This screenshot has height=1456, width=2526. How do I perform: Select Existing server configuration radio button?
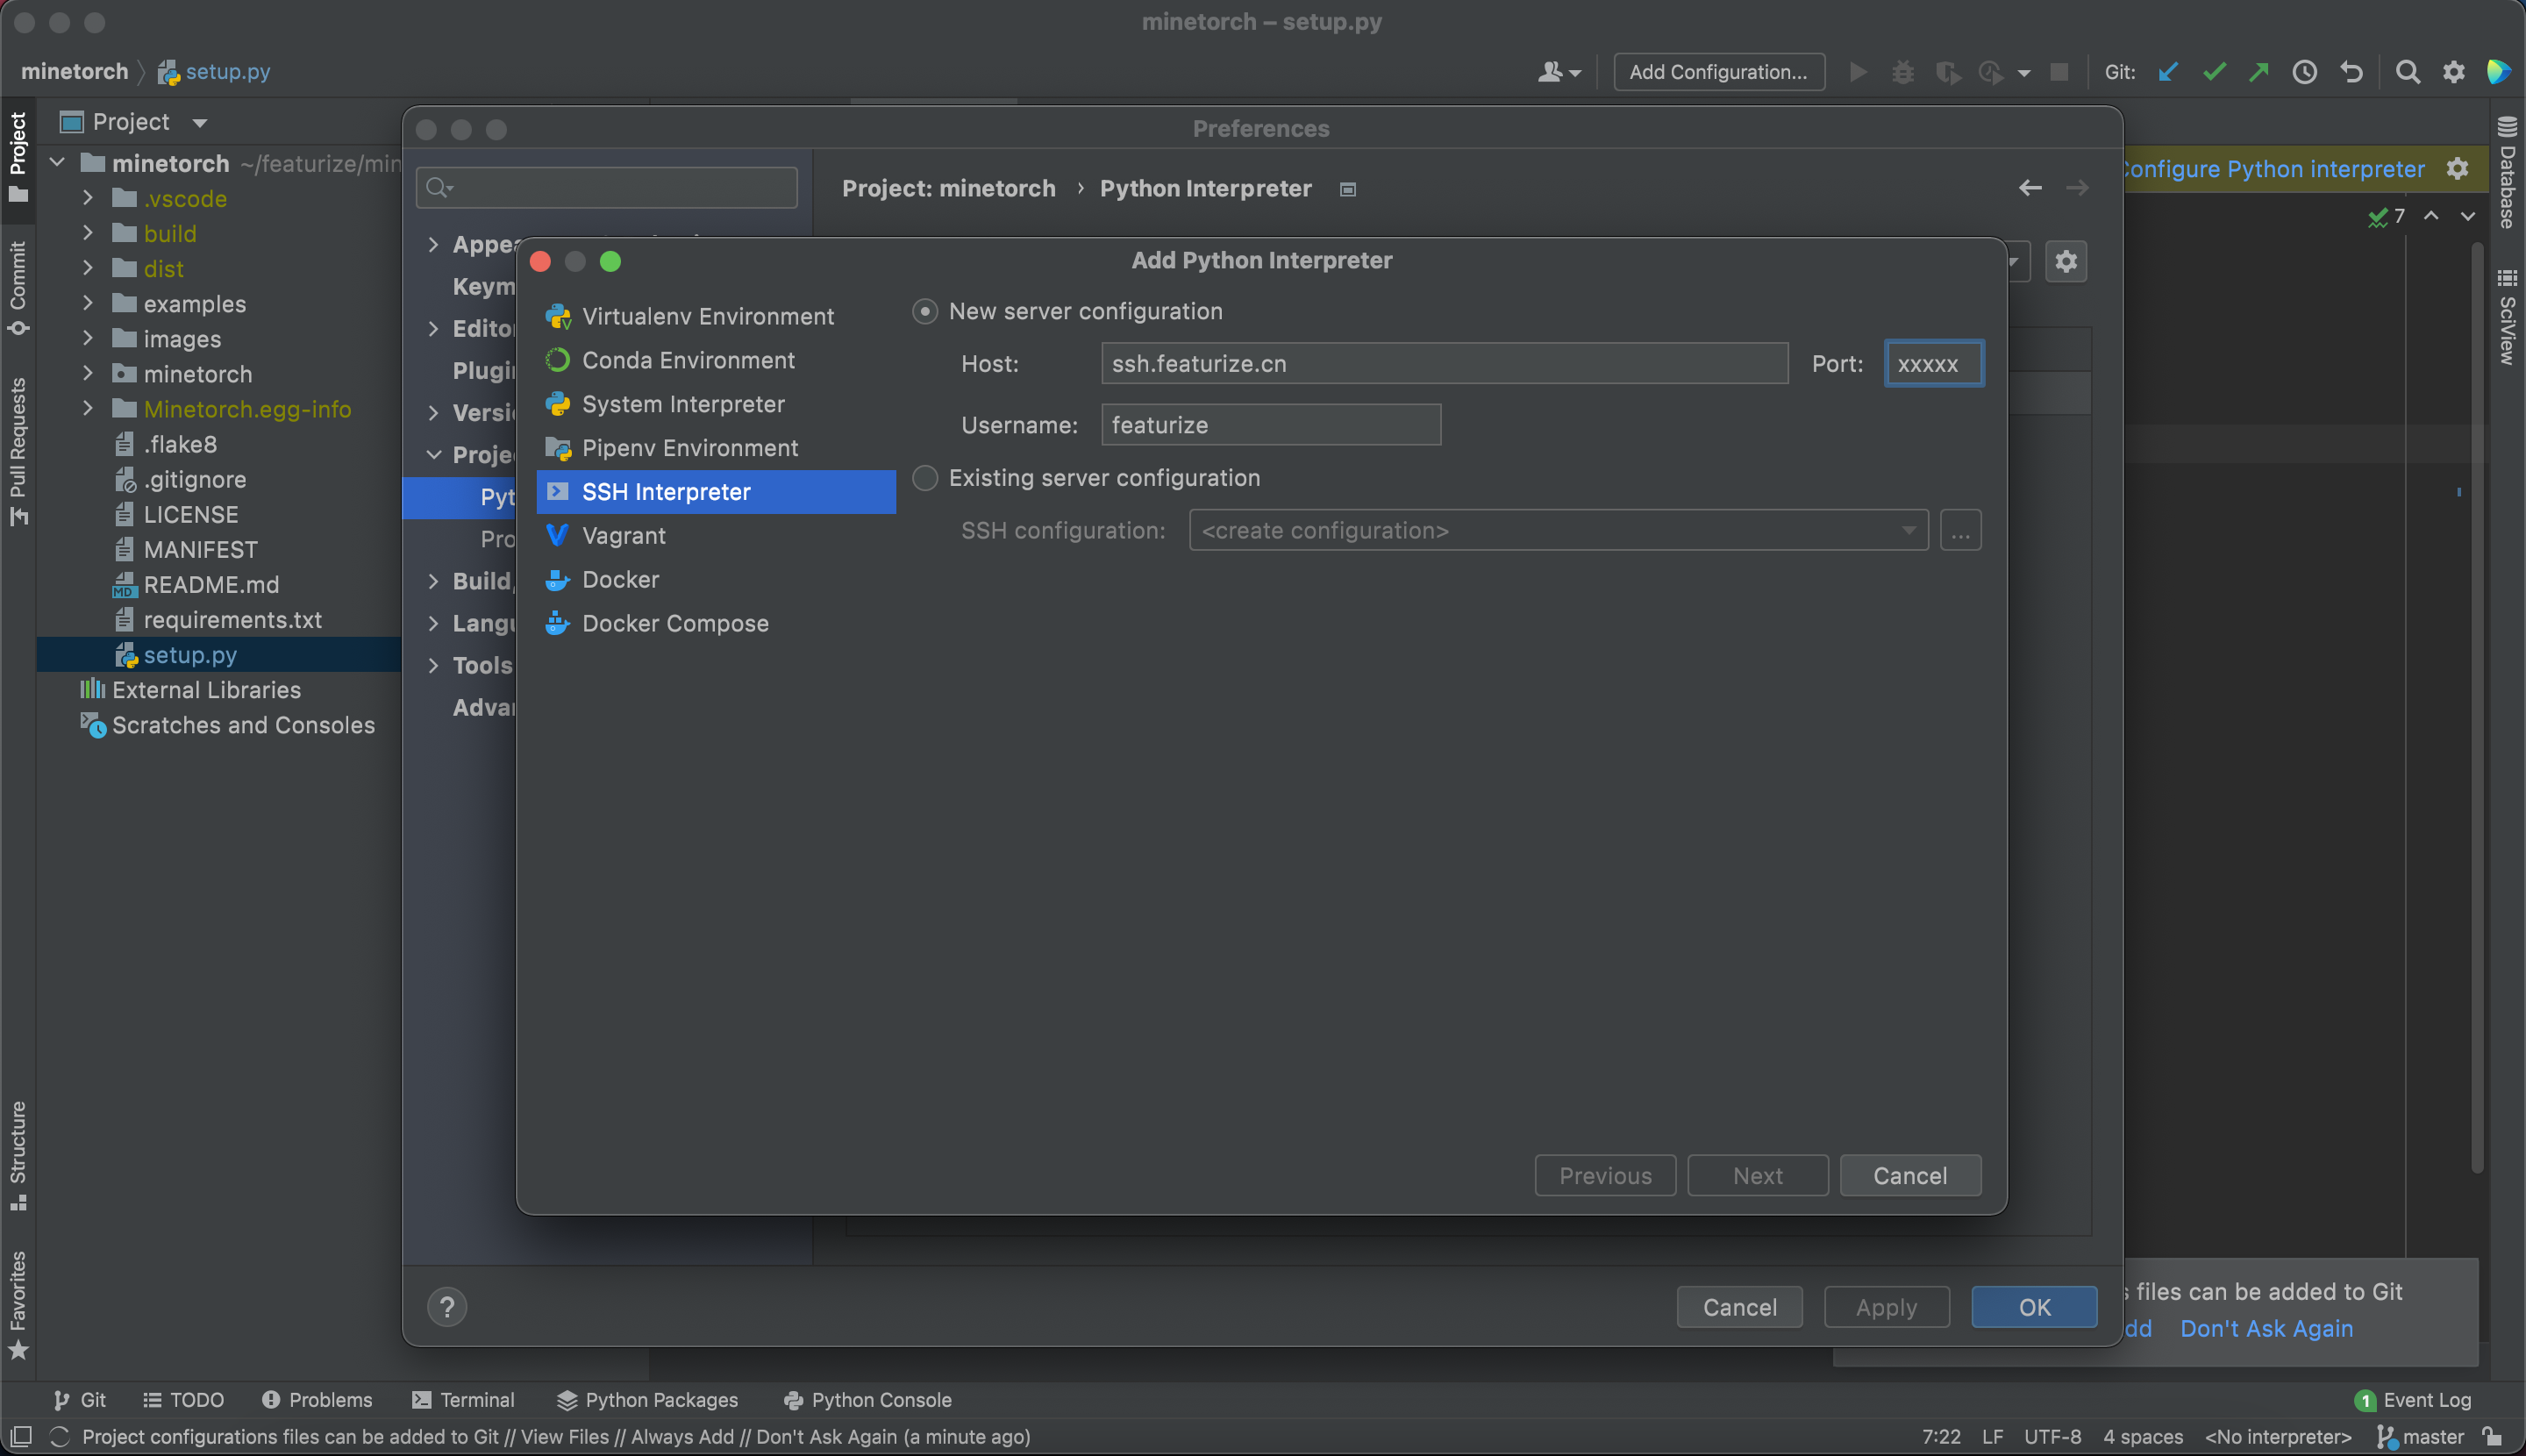pyautogui.click(x=925, y=478)
